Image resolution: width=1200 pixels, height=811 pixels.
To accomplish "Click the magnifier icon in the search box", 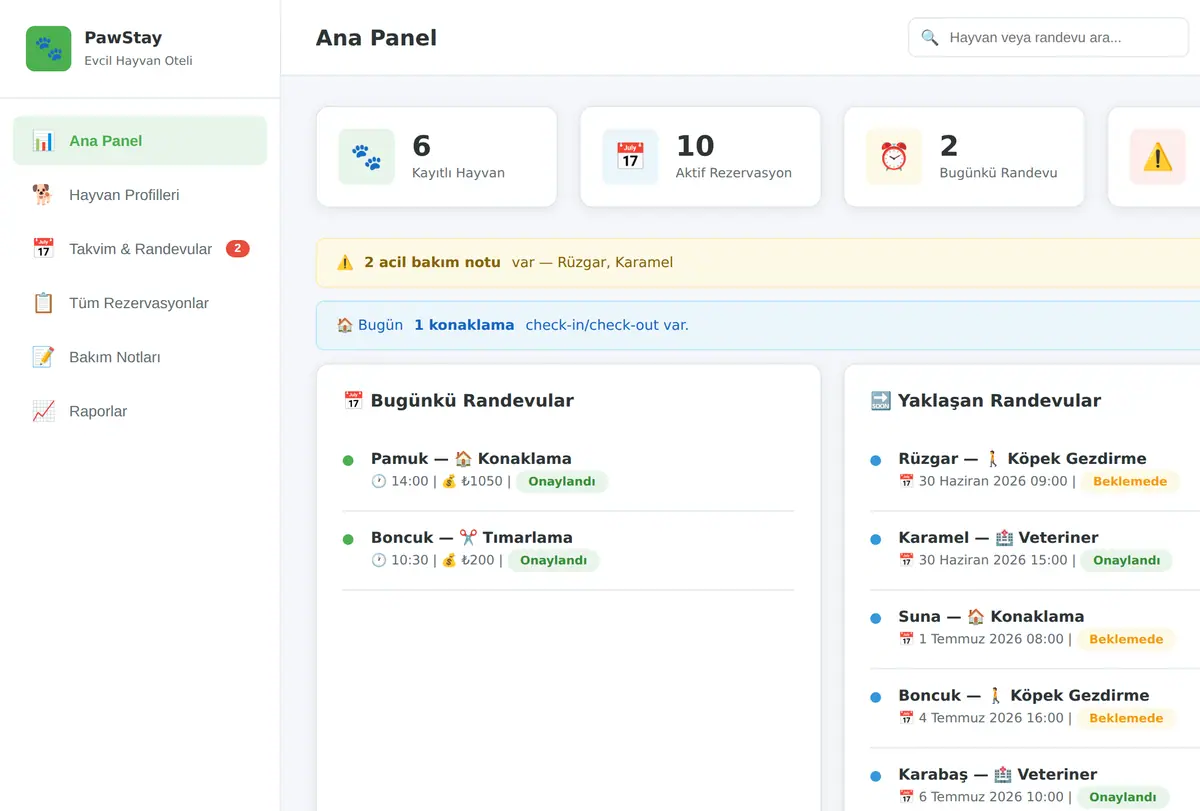I will [x=930, y=38].
